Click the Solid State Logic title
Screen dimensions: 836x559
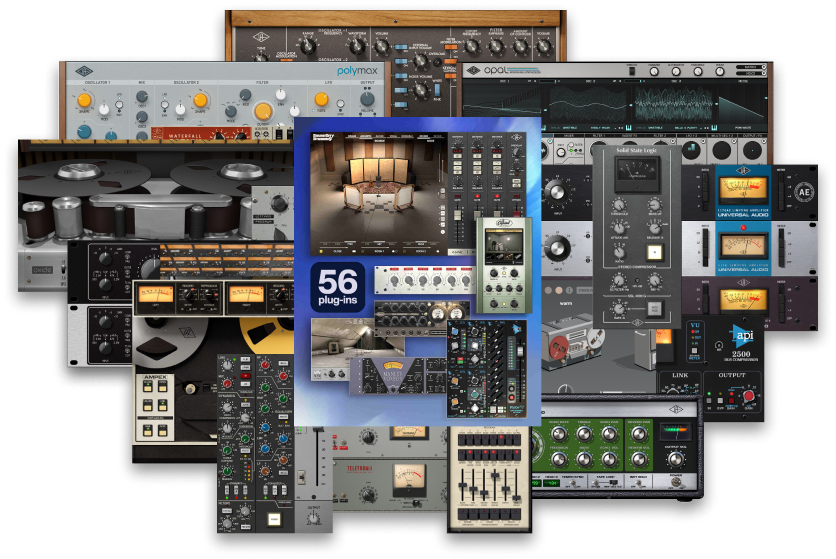pyautogui.click(x=636, y=150)
